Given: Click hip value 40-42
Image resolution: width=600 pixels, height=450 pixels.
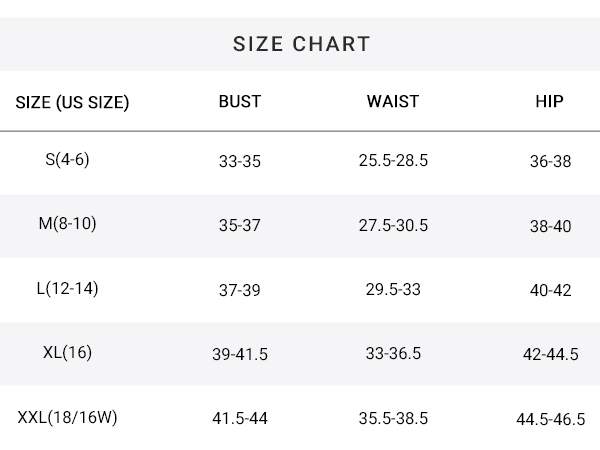Looking at the screenshot, I should coord(551,290).
